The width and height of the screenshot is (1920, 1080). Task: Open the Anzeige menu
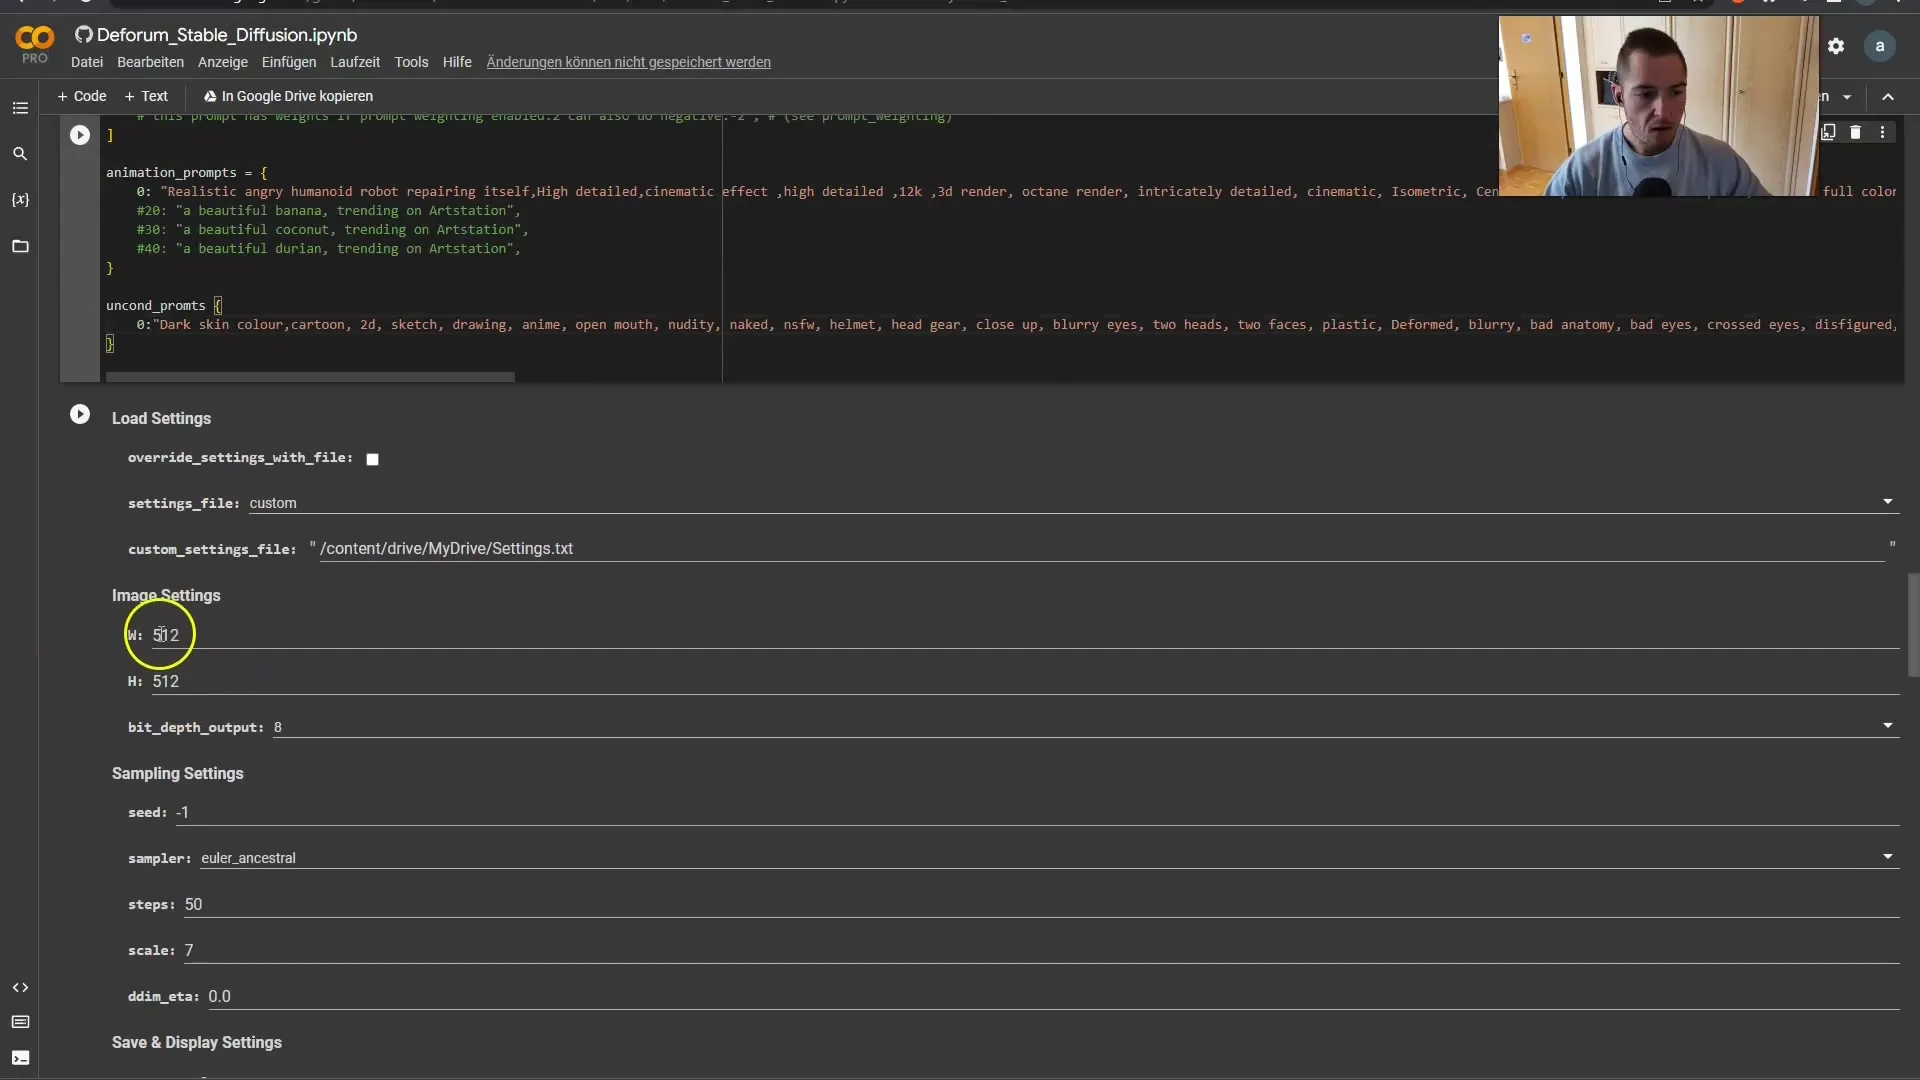(223, 62)
